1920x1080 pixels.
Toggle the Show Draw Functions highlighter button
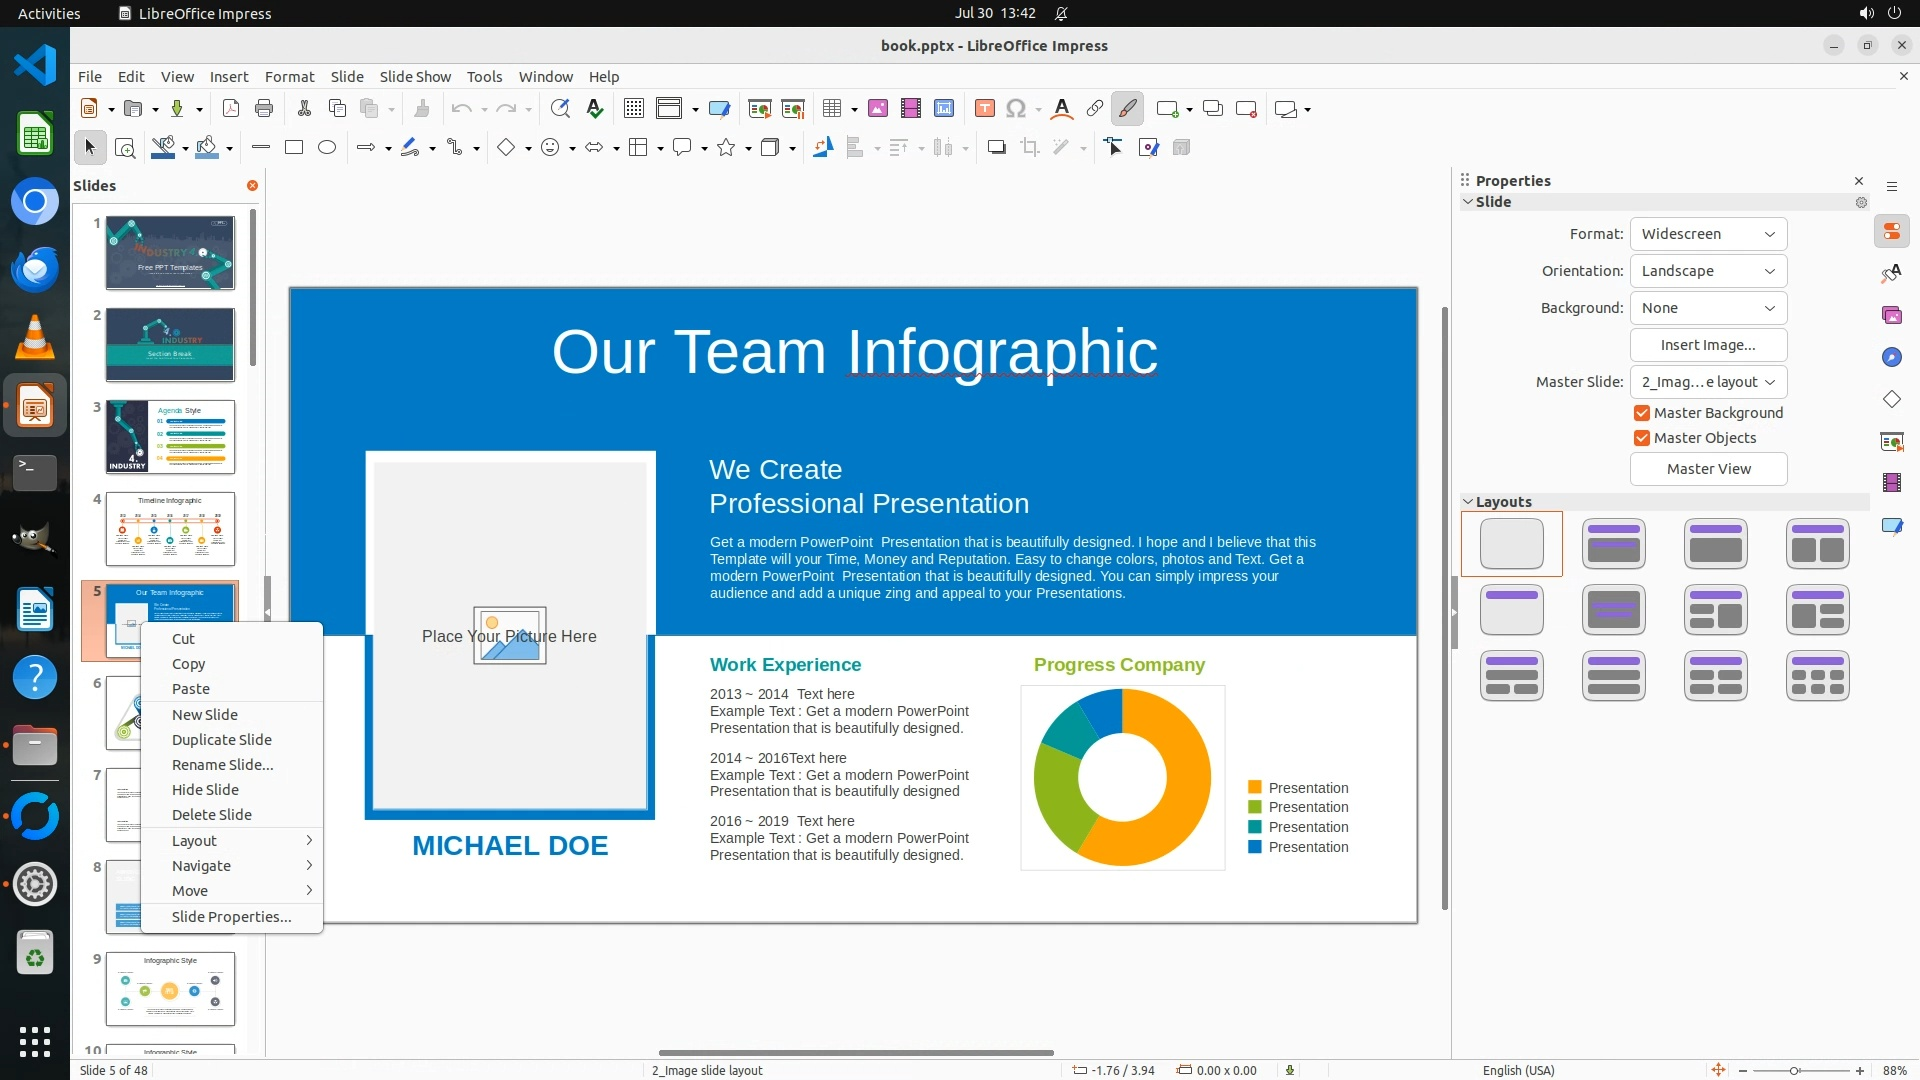1127,109
